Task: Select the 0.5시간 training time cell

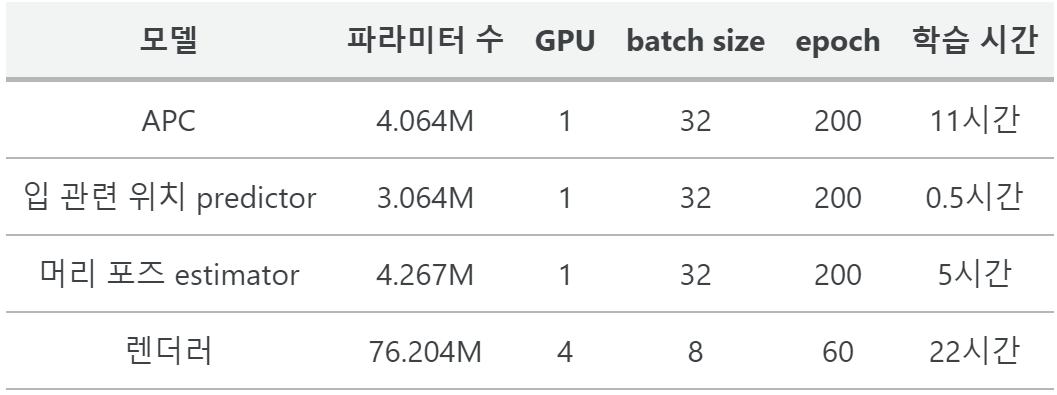Action: pyautogui.click(x=974, y=198)
